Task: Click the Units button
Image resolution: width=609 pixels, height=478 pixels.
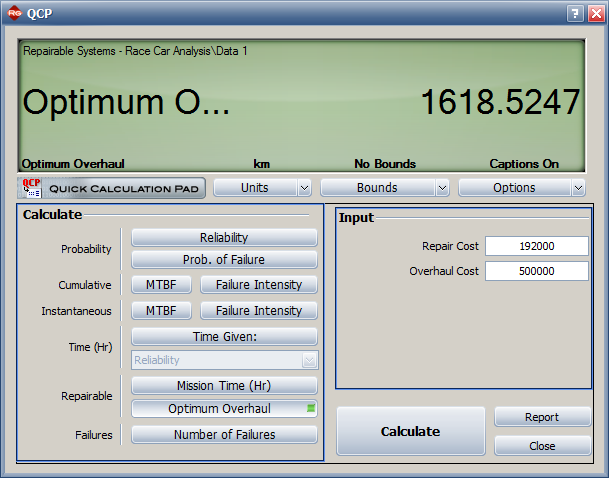Action: [255, 188]
